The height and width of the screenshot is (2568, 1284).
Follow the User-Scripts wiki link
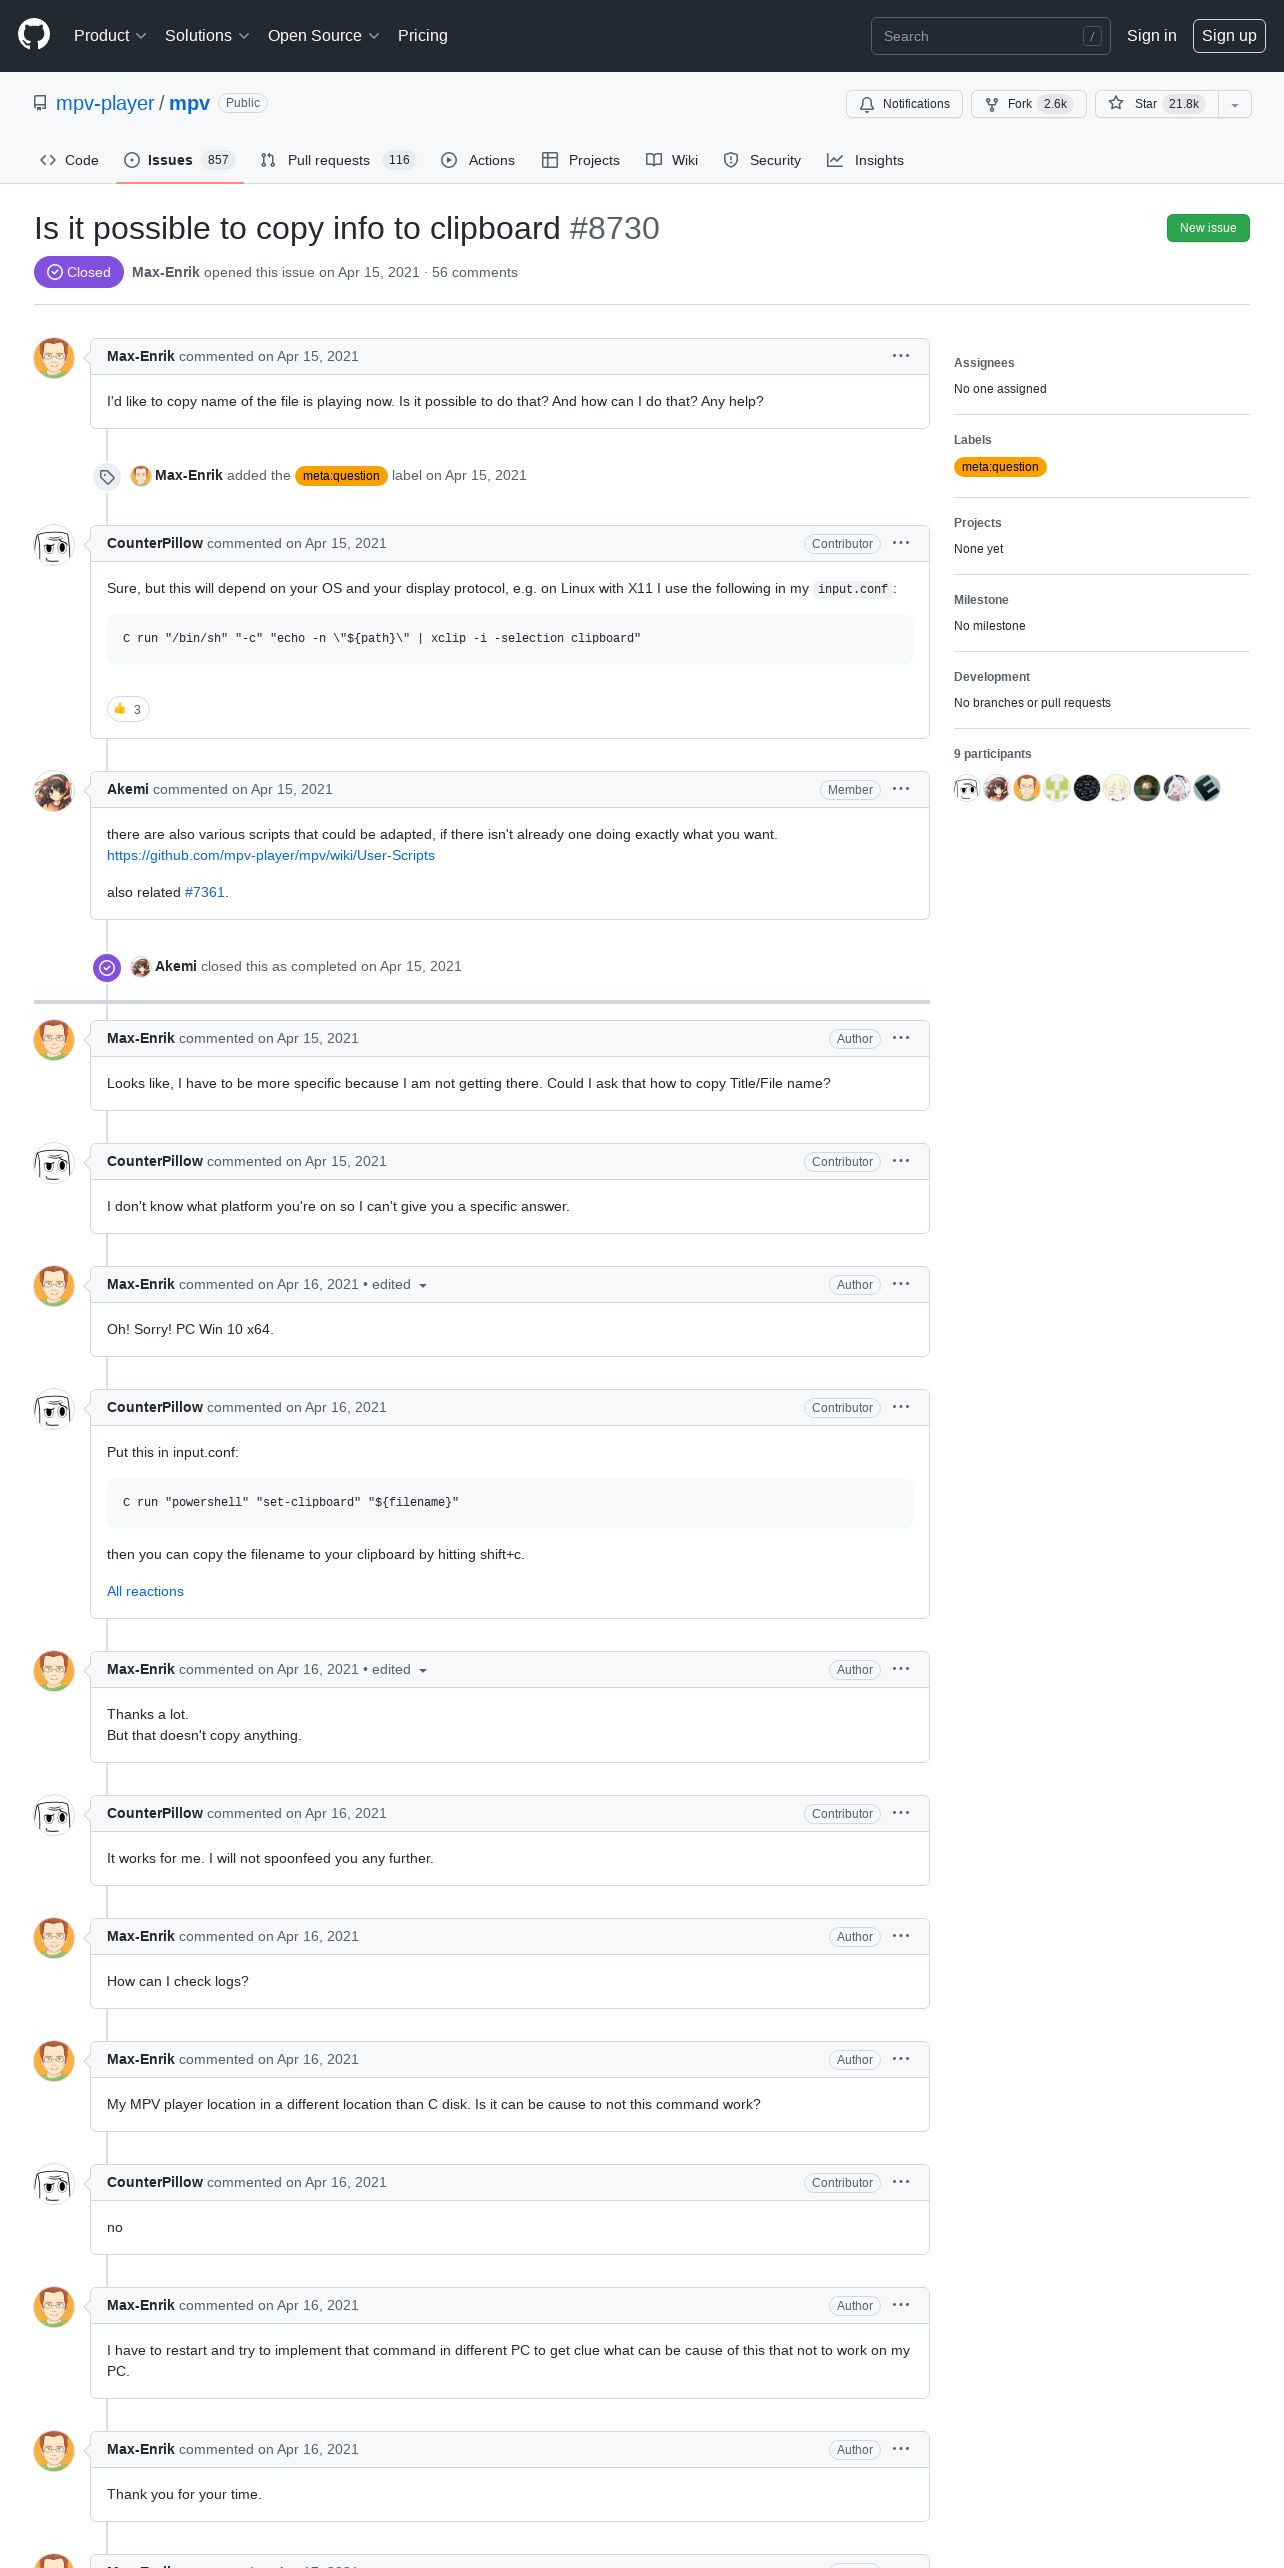271,855
